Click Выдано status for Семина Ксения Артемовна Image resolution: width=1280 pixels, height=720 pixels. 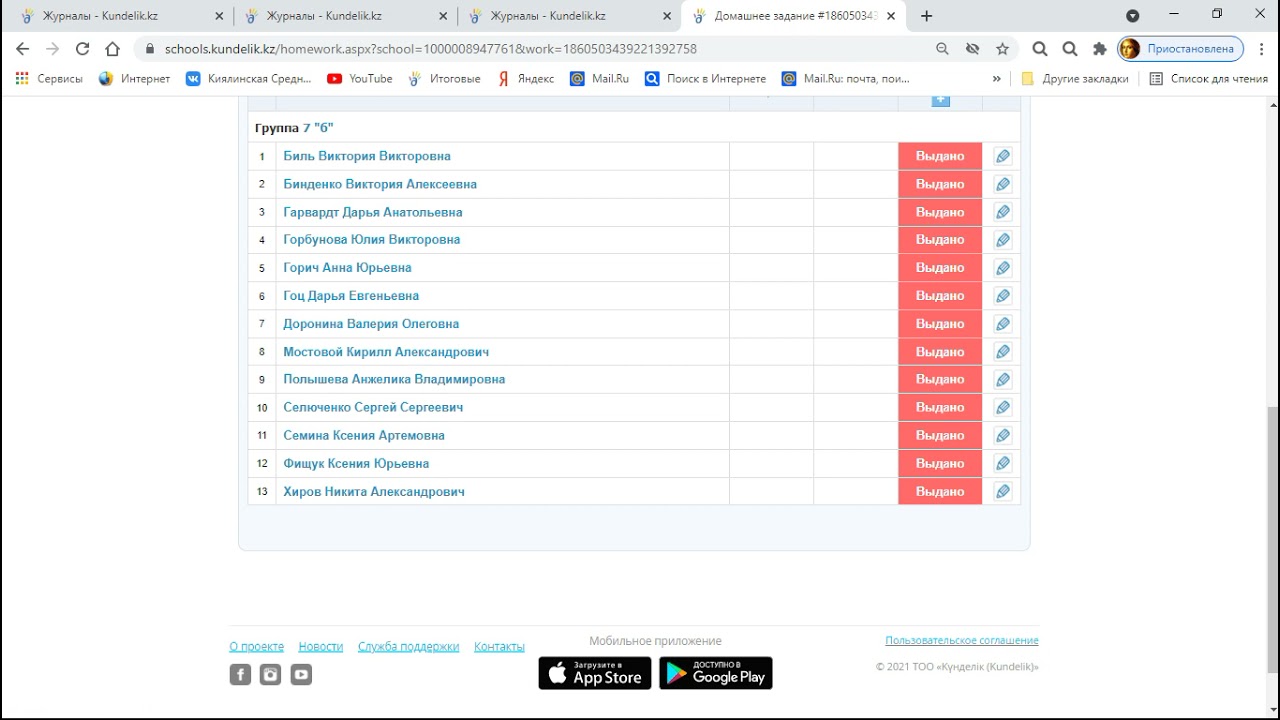pos(940,435)
